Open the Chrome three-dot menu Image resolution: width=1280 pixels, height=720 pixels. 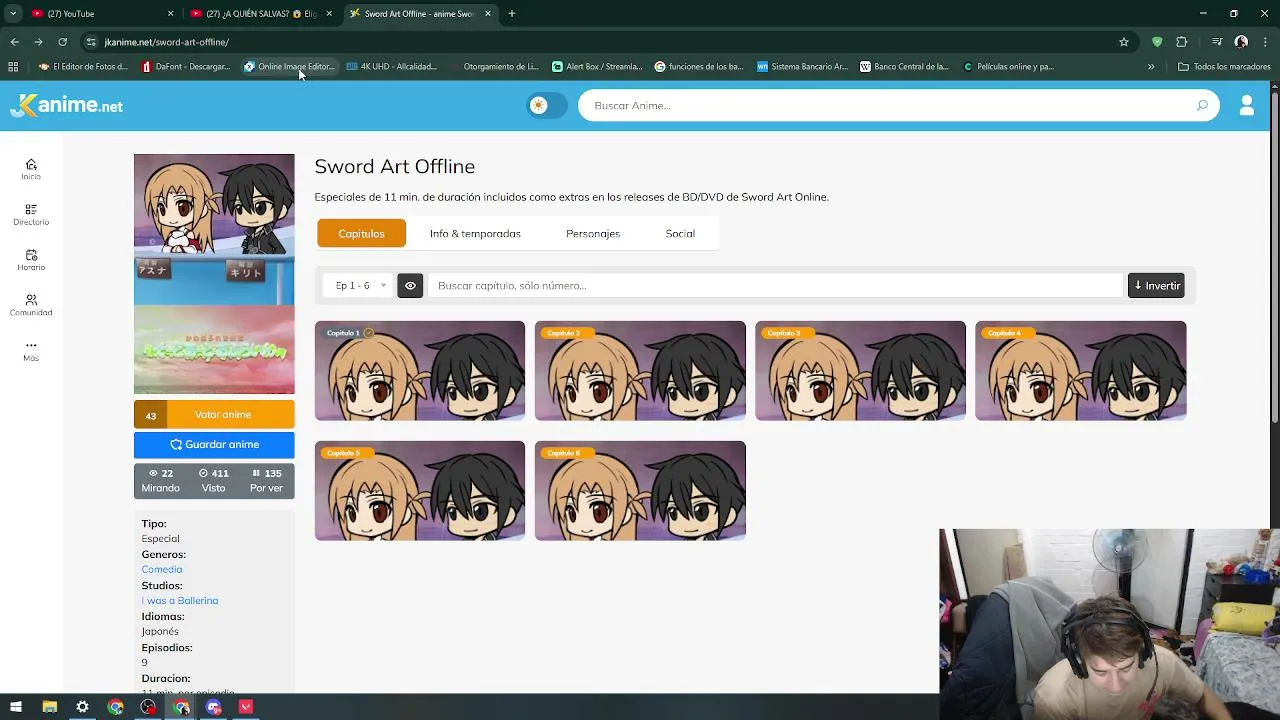tap(1265, 42)
